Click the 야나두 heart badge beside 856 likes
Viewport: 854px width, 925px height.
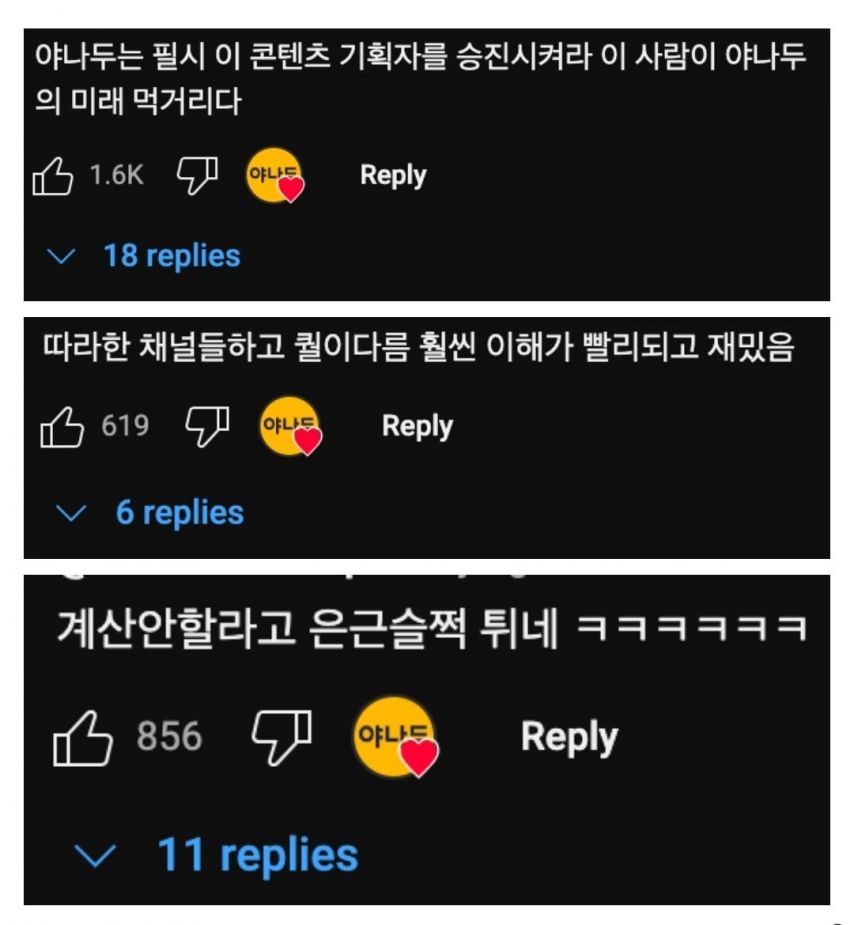(x=396, y=737)
